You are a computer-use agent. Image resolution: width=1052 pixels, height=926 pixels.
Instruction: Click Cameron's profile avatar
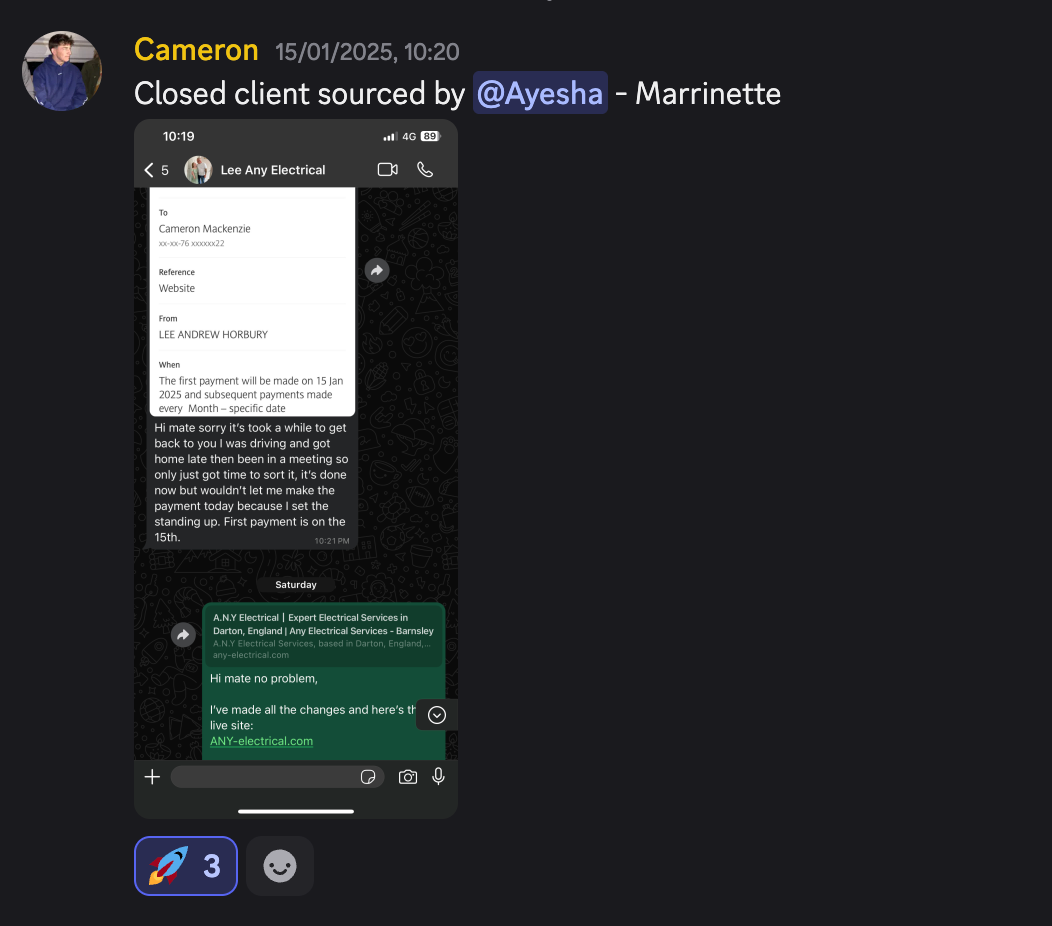pyautogui.click(x=62, y=71)
